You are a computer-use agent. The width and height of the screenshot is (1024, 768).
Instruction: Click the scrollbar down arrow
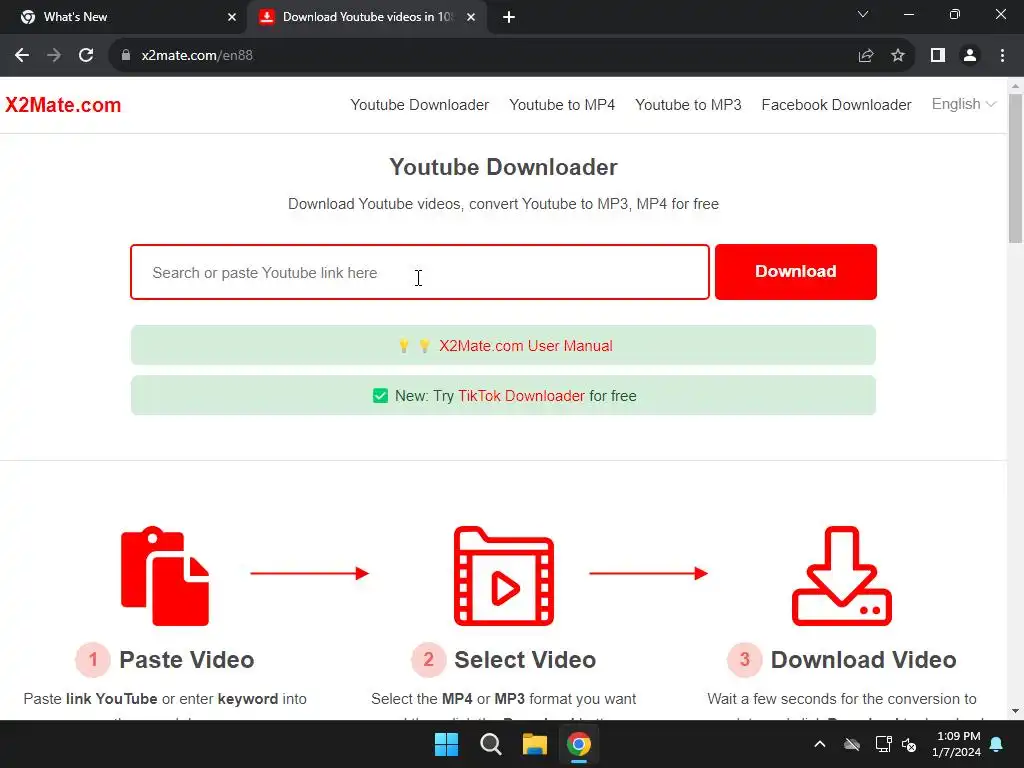[1015, 711]
